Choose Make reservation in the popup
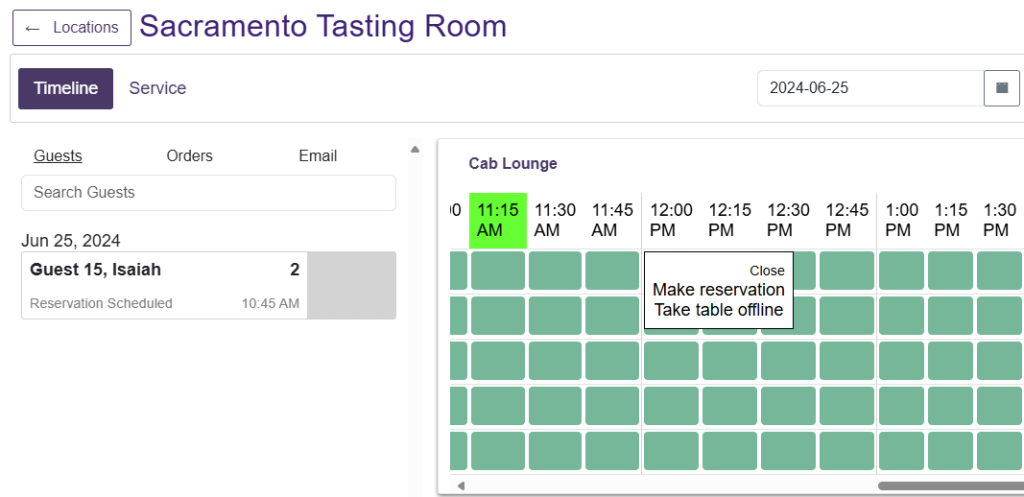Screen dimensions: 1024x497 click(719, 290)
